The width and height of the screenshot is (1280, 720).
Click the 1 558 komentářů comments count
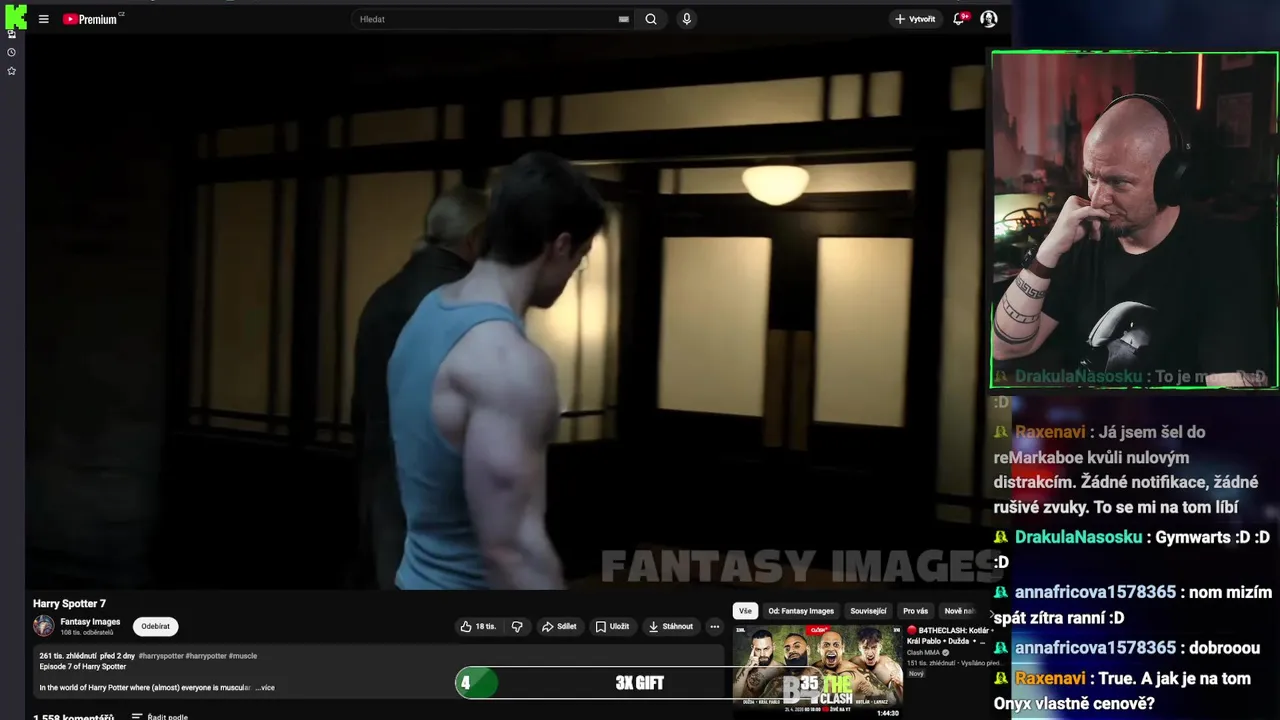click(x=73, y=716)
